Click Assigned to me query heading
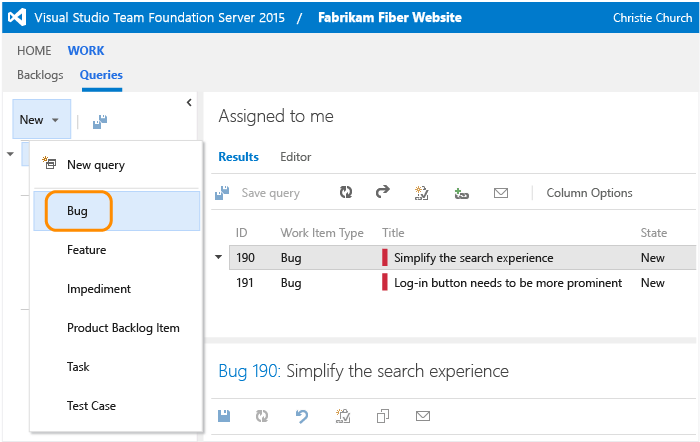Viewport: 700px width, 442px height. (276, 116)
